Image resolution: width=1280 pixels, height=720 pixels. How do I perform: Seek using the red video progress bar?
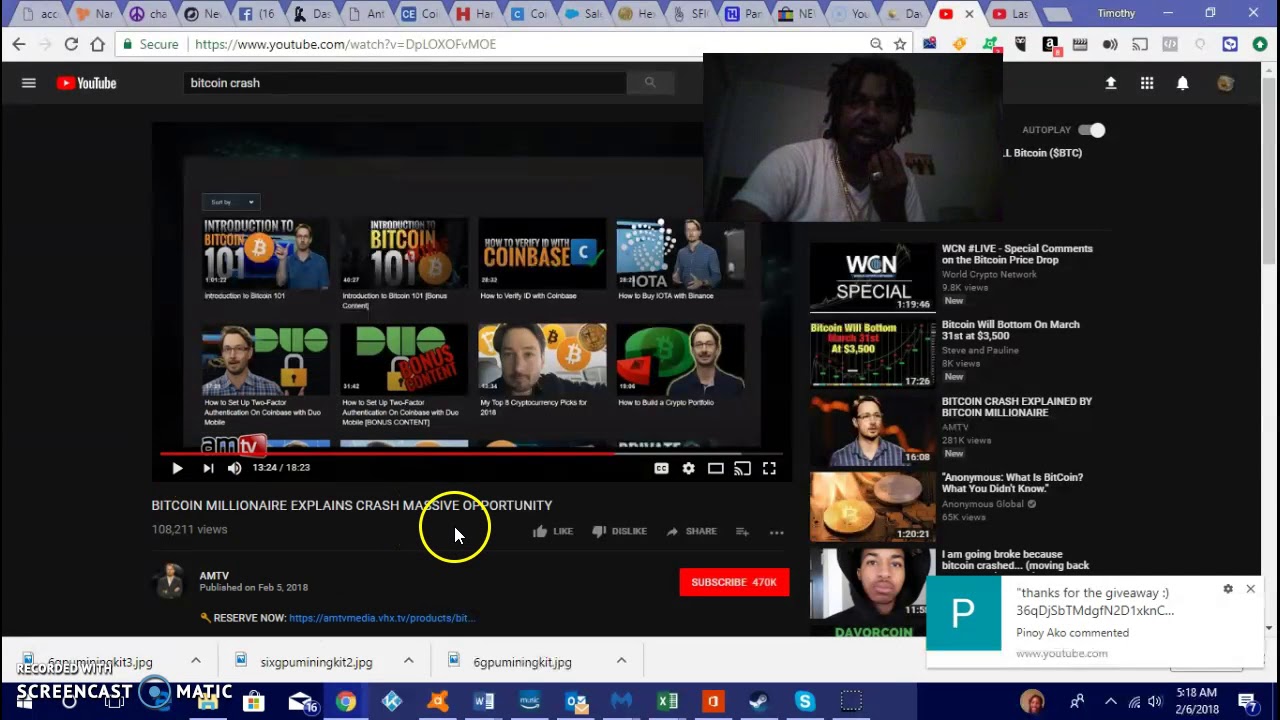click(472, 453)
